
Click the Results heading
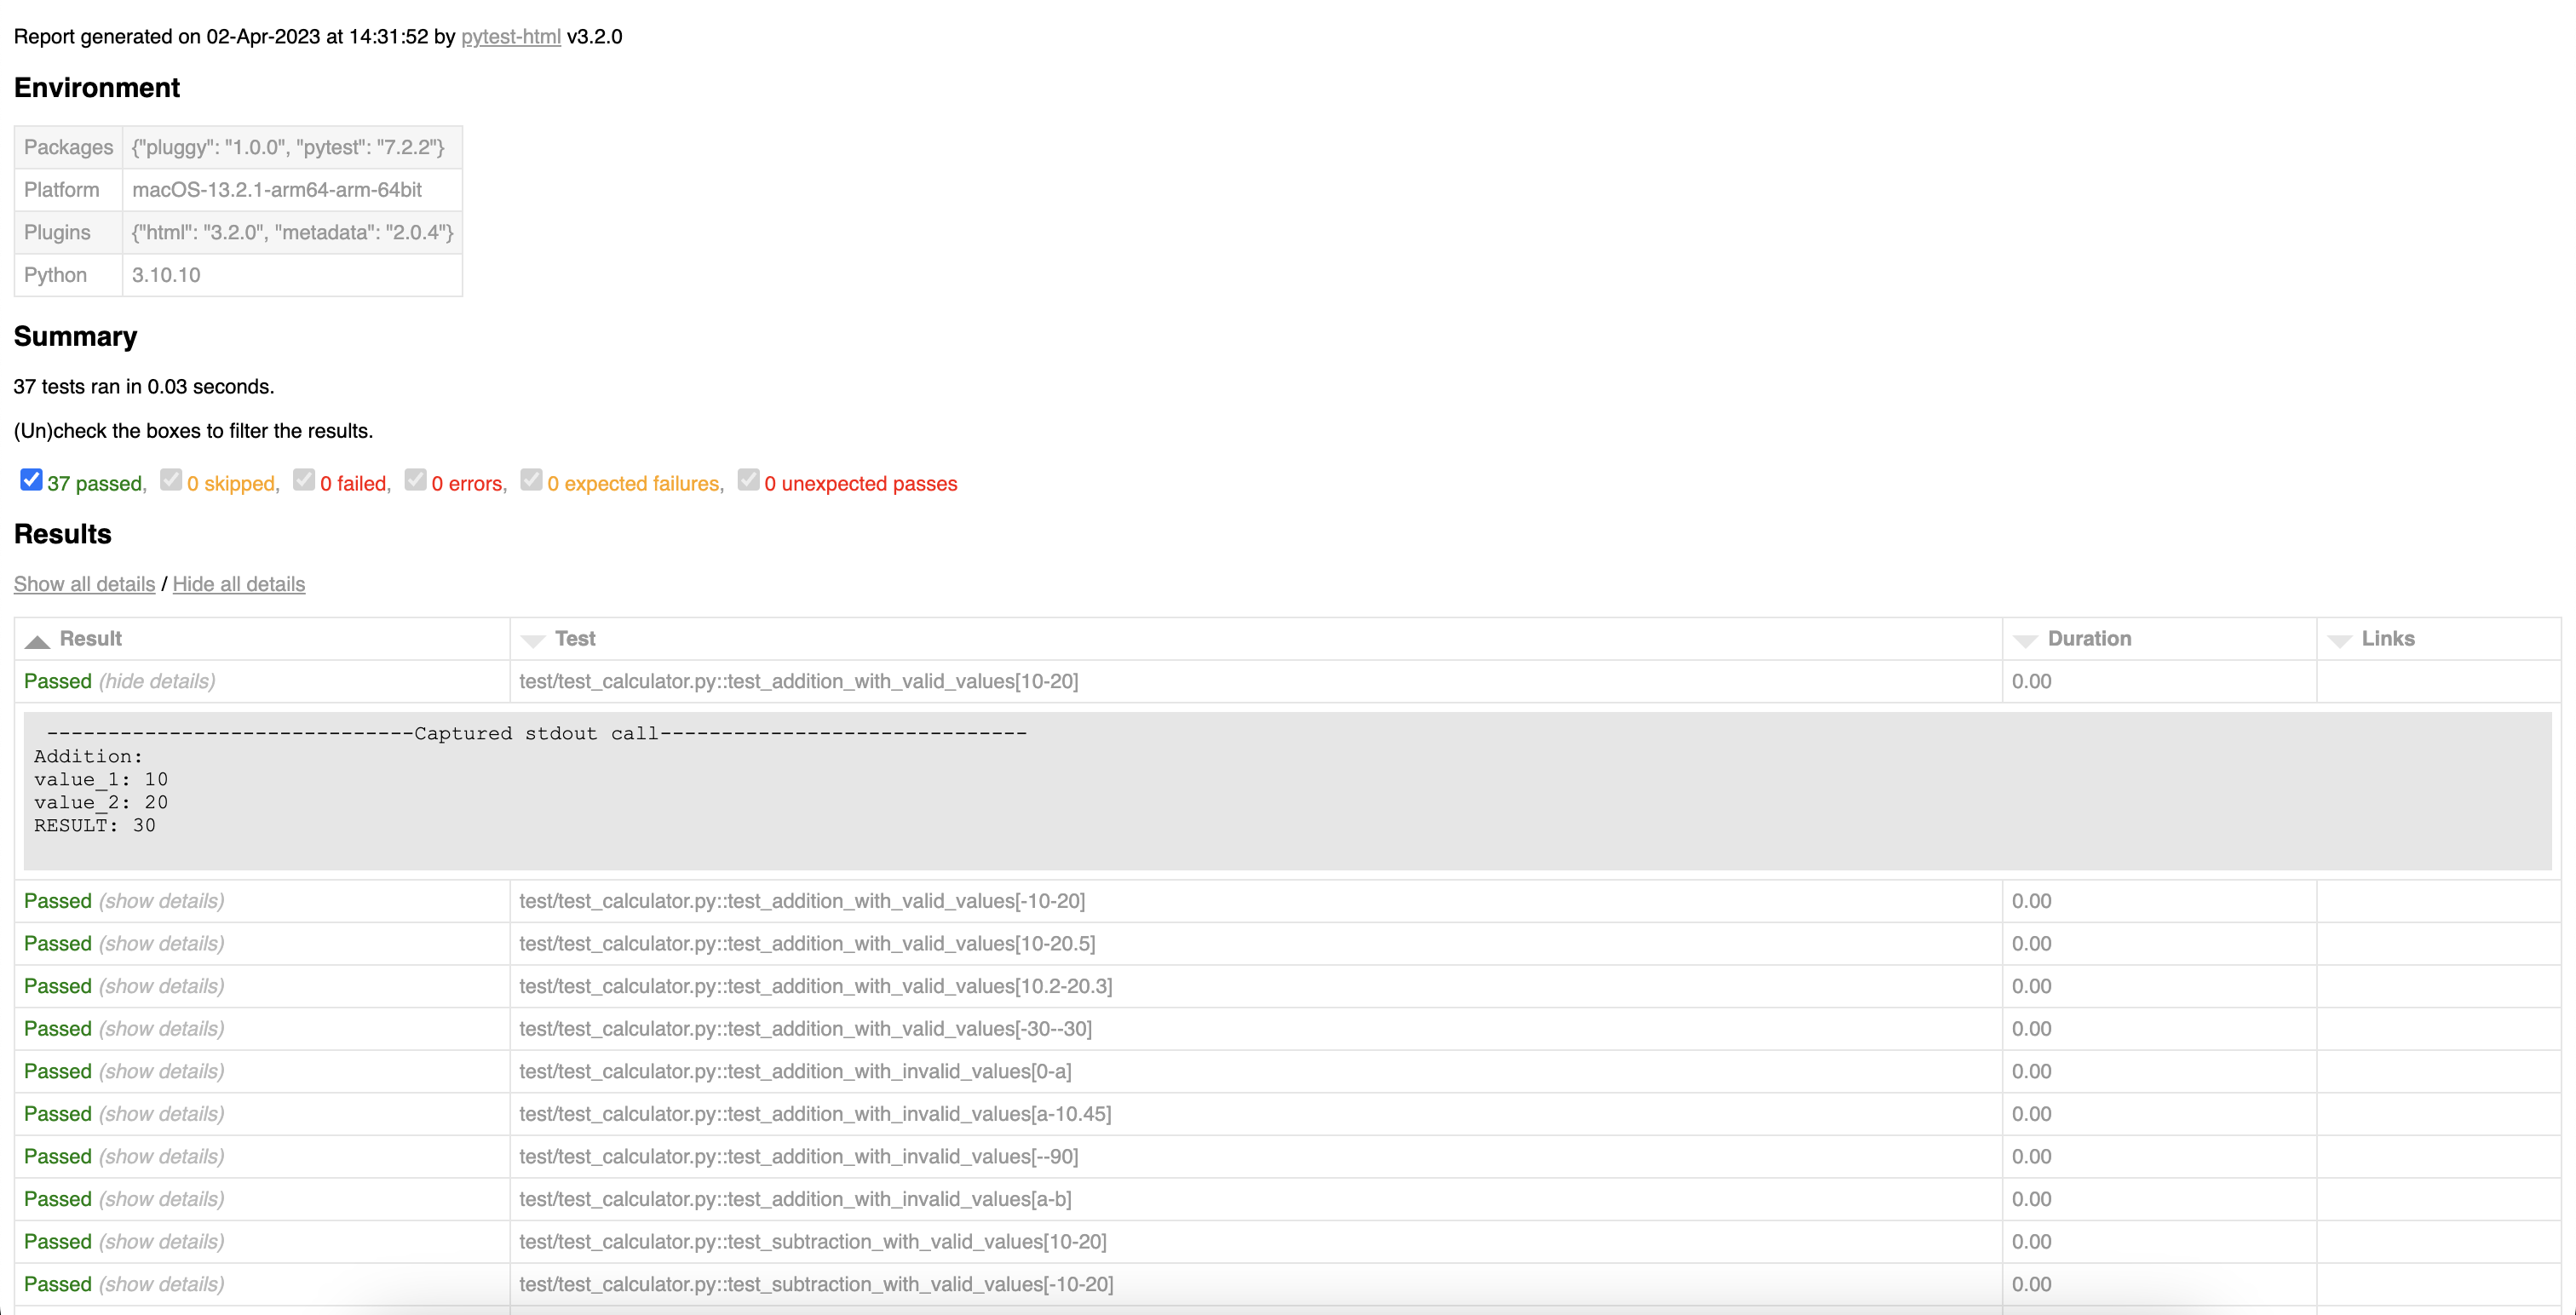click(x=62, y=534)
